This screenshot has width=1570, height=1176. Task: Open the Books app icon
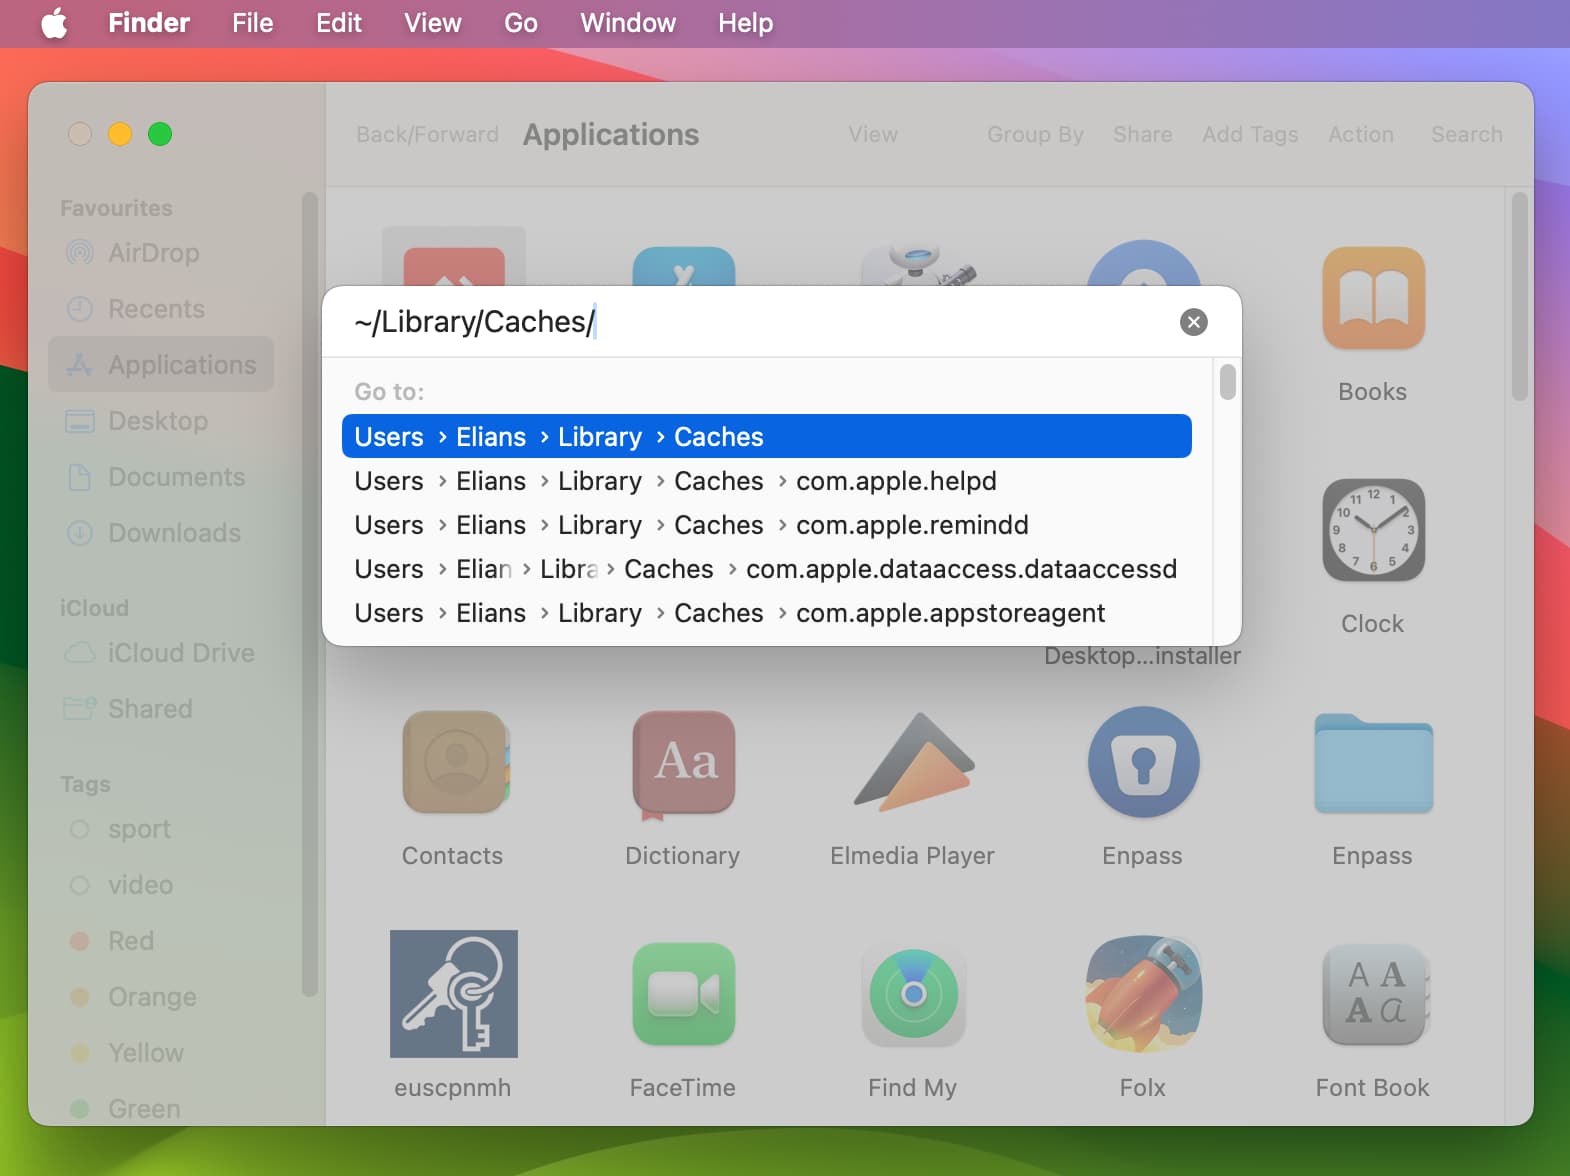click(x=1373, y=298)
